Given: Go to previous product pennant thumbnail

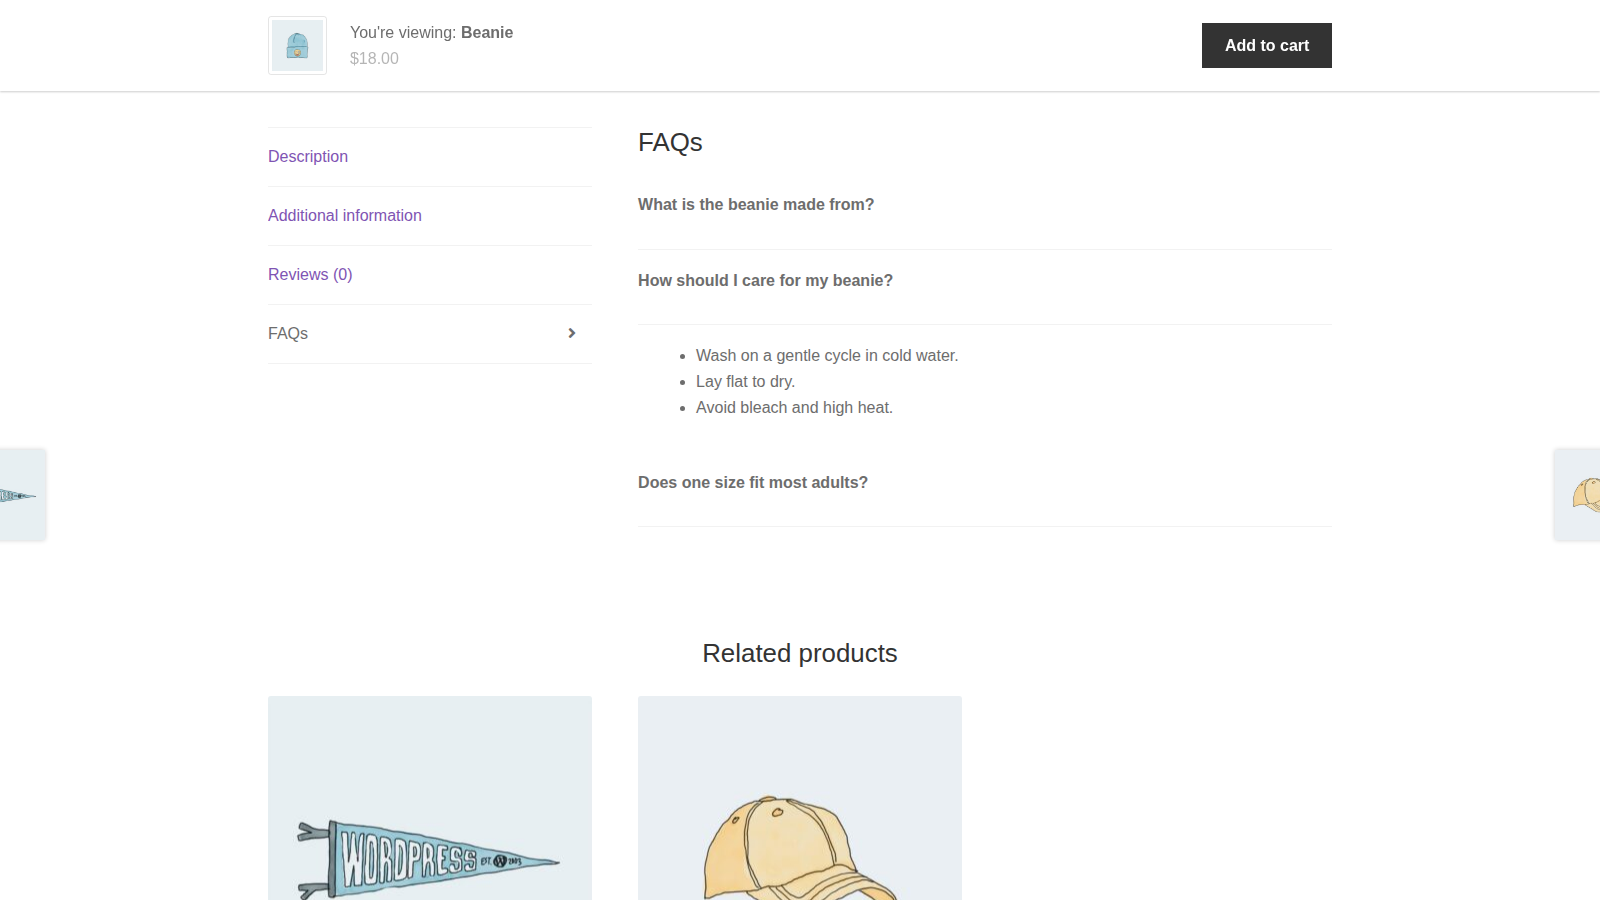Looking at the screenshot, I should [22, 495].
